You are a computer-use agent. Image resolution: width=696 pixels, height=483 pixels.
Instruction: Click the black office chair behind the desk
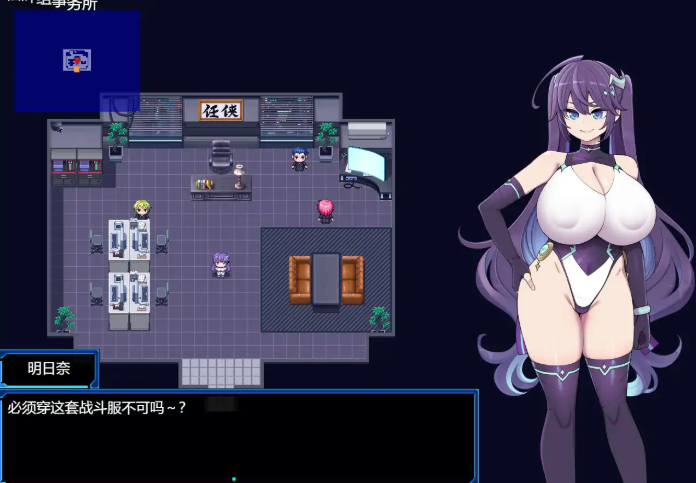coord(221,155)
